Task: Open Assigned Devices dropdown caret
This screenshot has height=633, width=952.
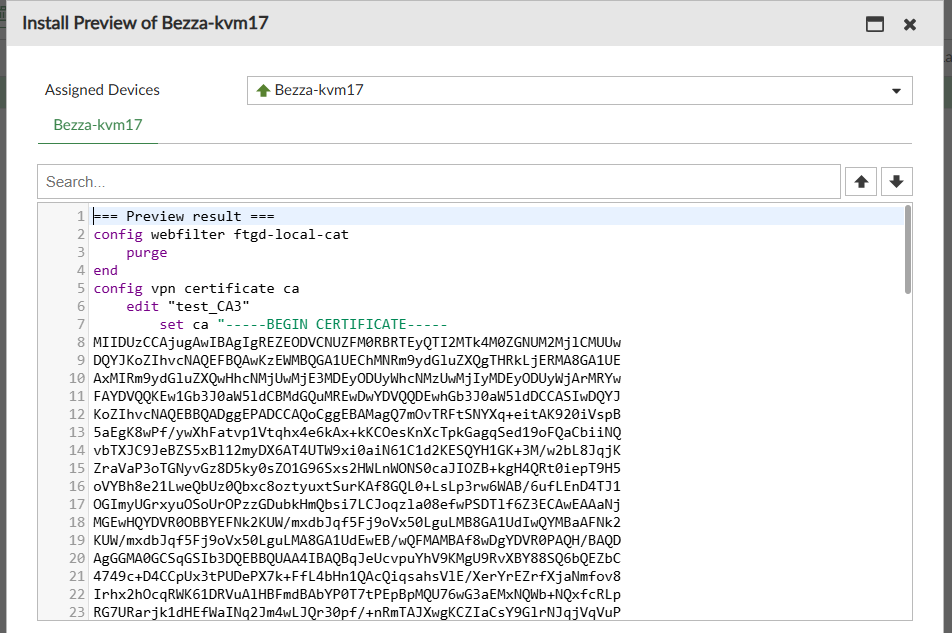Action: 896,91
